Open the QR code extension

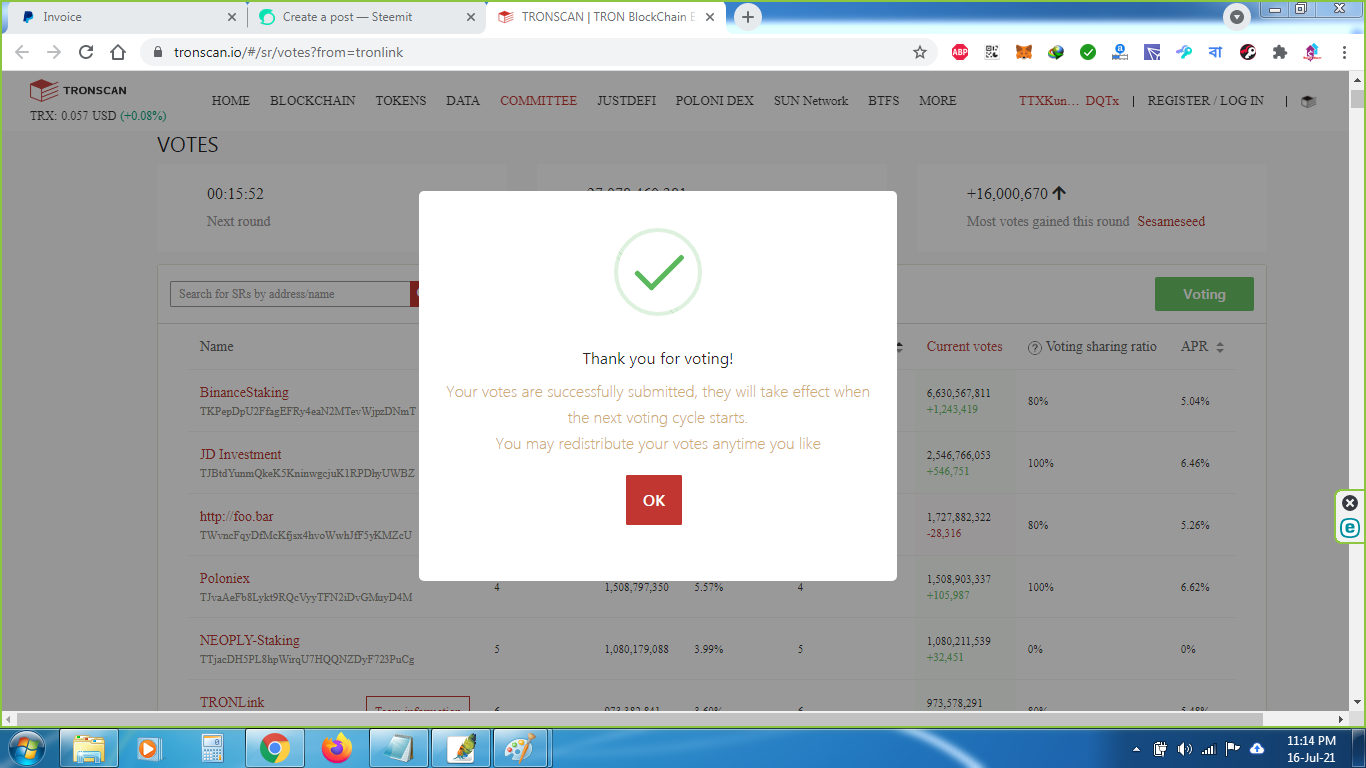coord(992,52)
